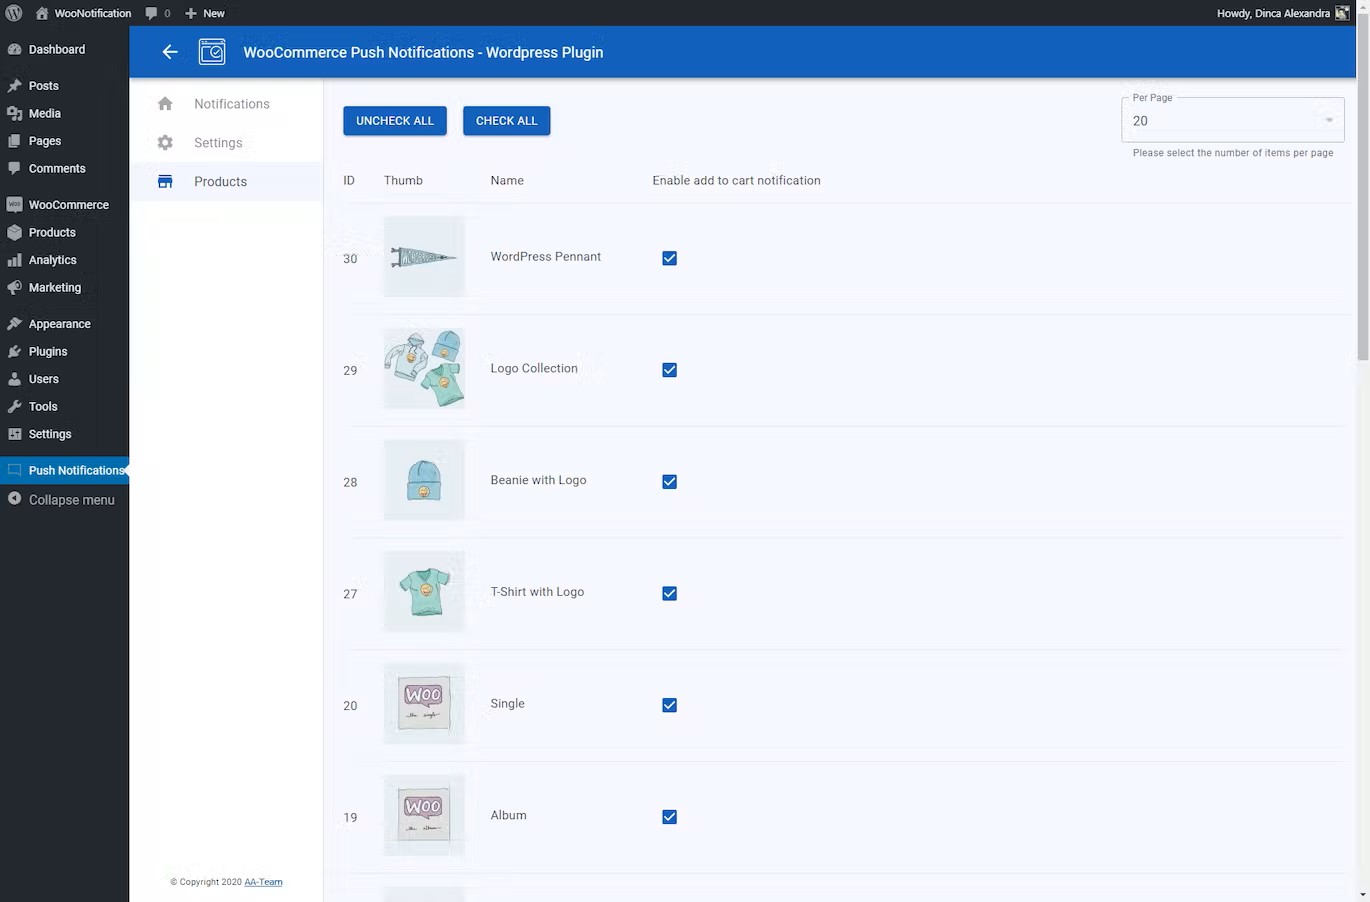Click the user avatar next to Howdy
1370x902 pixels.
pos(1342,13)
